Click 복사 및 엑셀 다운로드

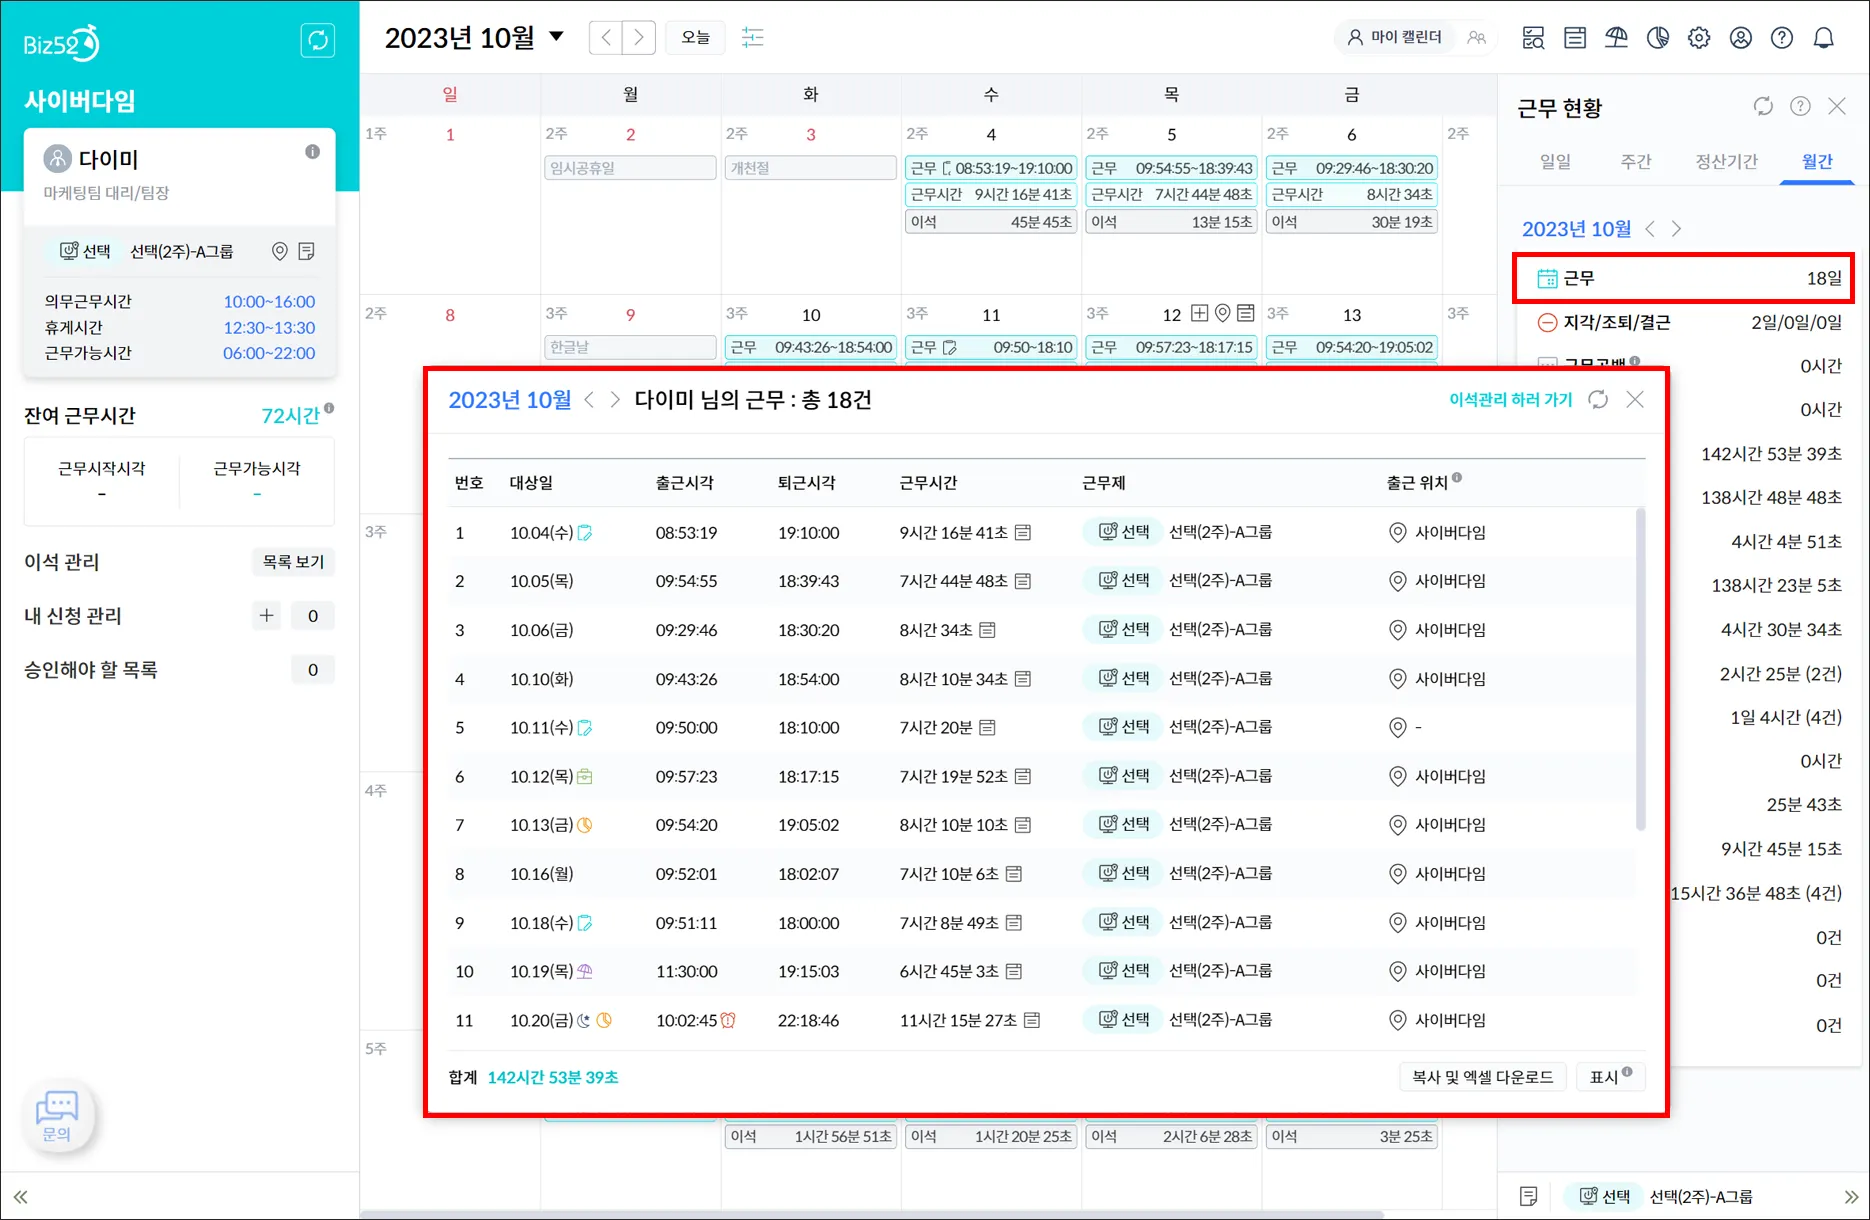(x=1482, y=1077)
